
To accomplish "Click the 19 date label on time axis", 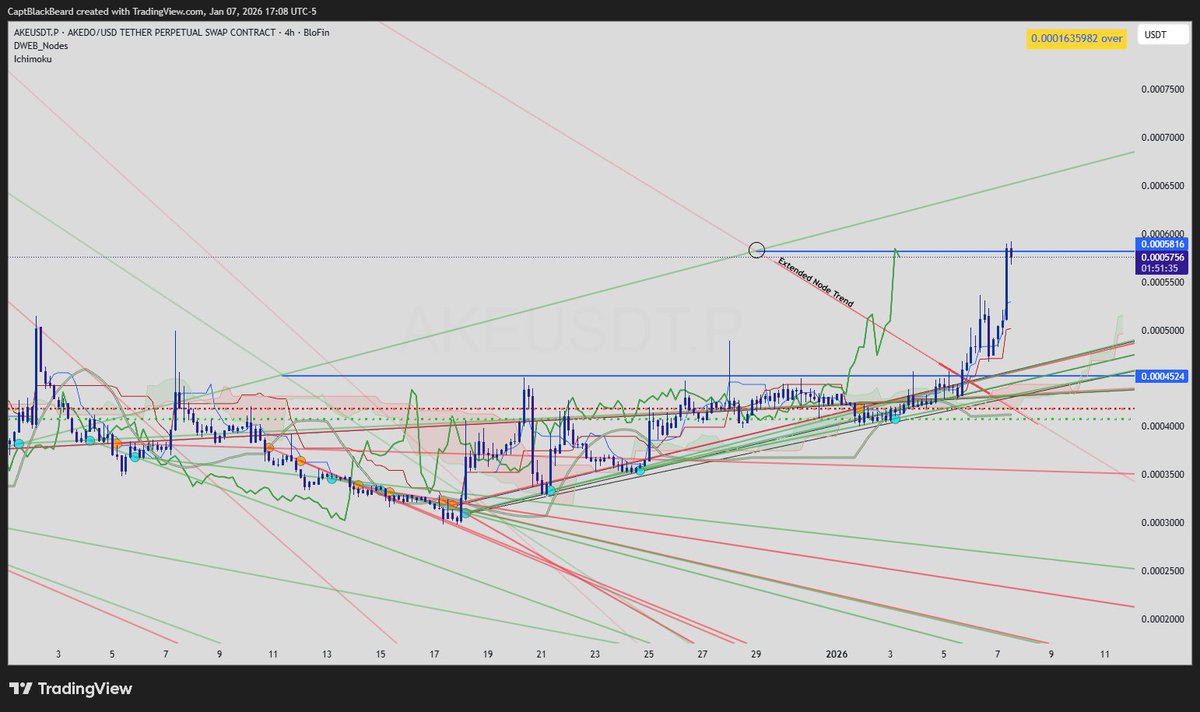I will tap(488, 654).
